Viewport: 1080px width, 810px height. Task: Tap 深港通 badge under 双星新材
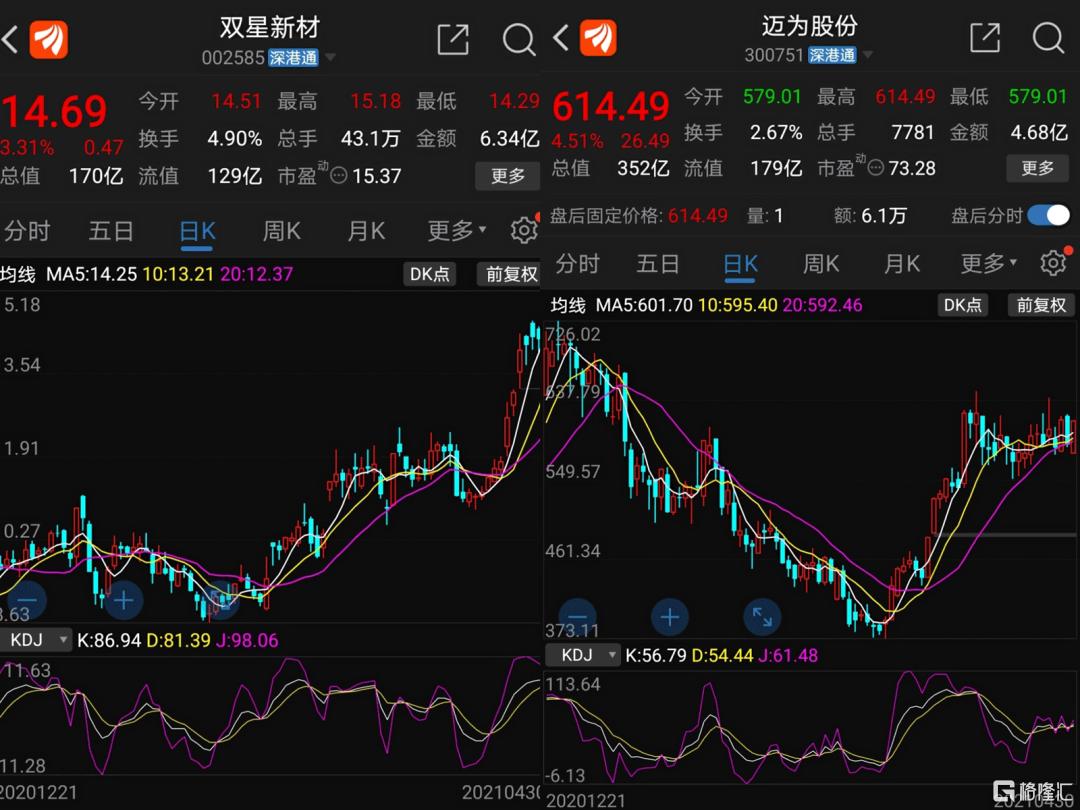[293, 57]
